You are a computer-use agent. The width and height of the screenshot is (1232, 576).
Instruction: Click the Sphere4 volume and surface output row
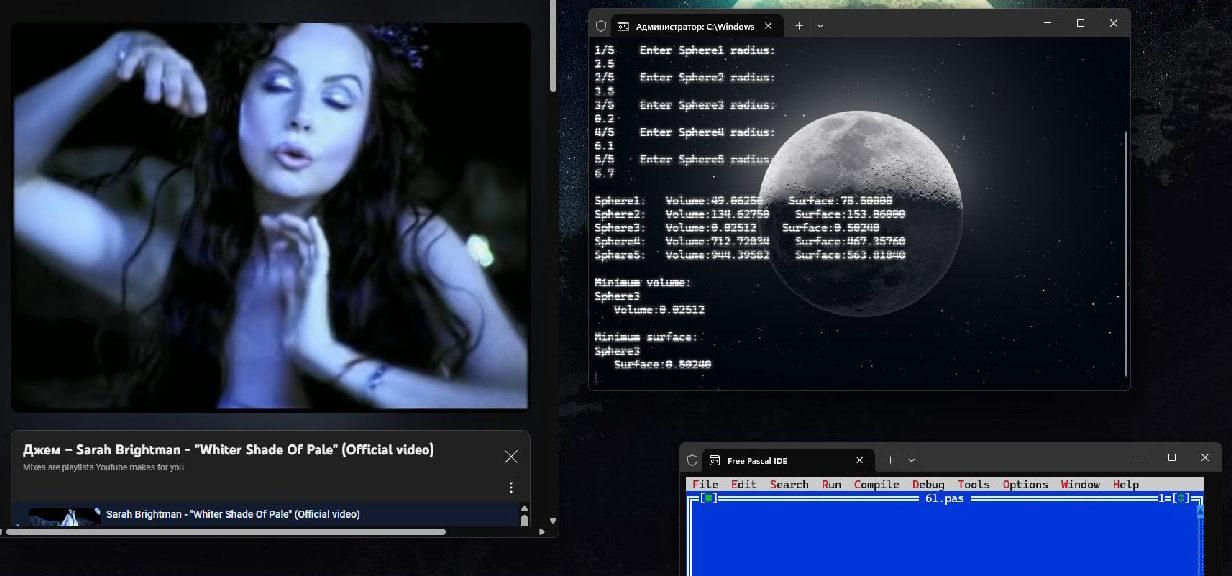point(750,241)
